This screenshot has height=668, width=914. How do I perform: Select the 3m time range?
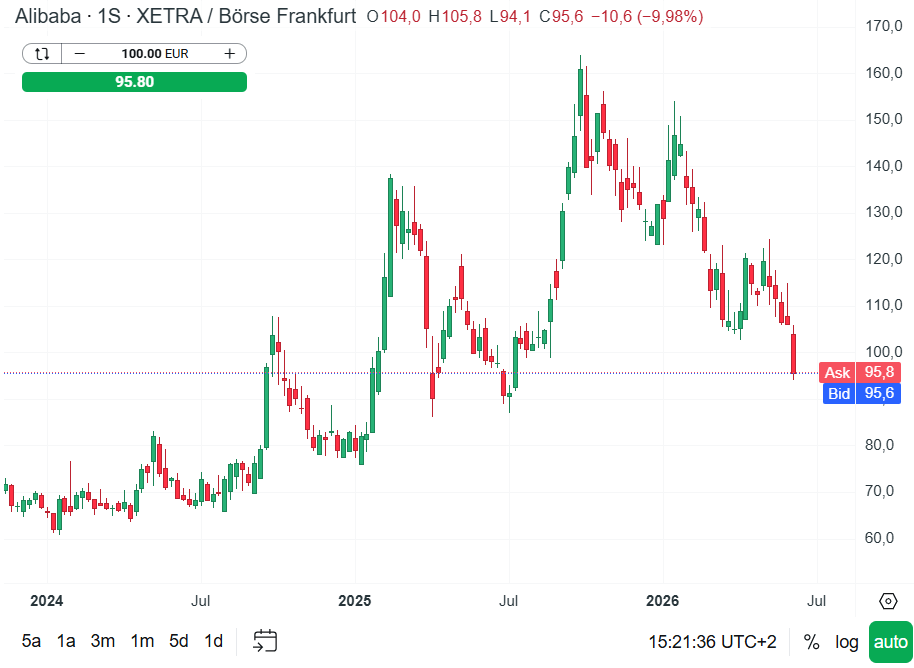coord(103,641)
